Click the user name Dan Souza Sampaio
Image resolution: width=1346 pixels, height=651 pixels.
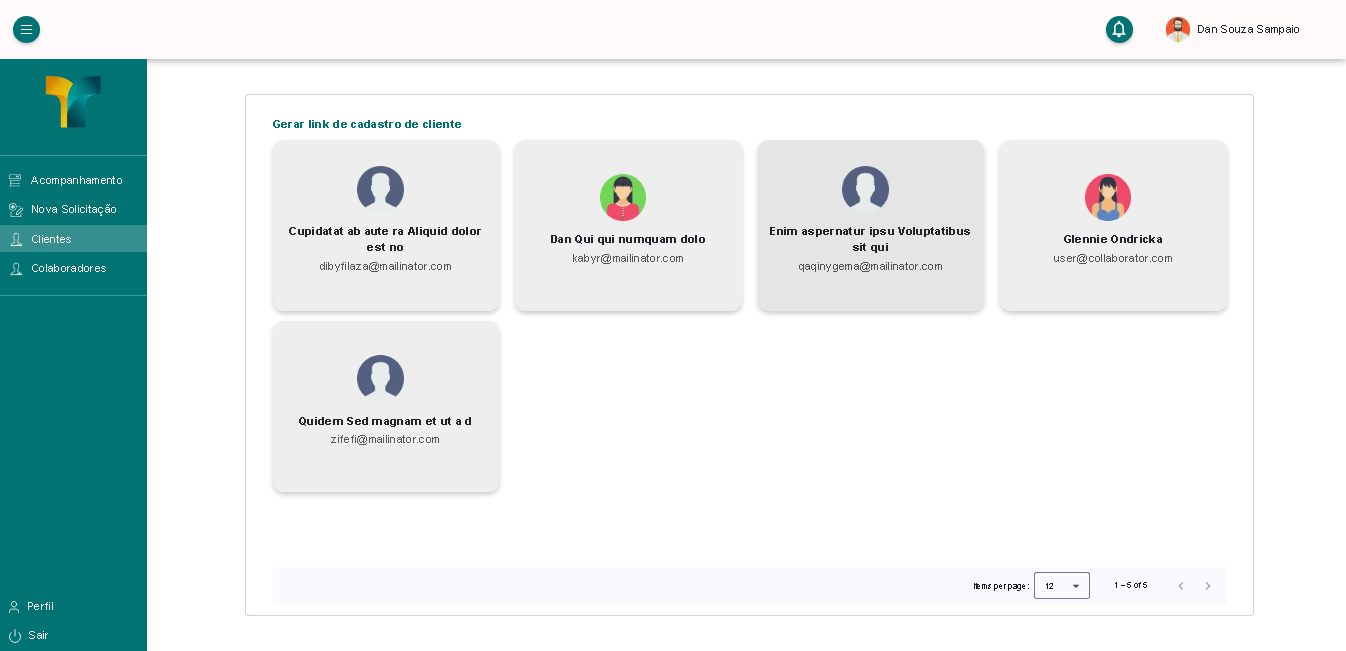tap(1248, 30)
